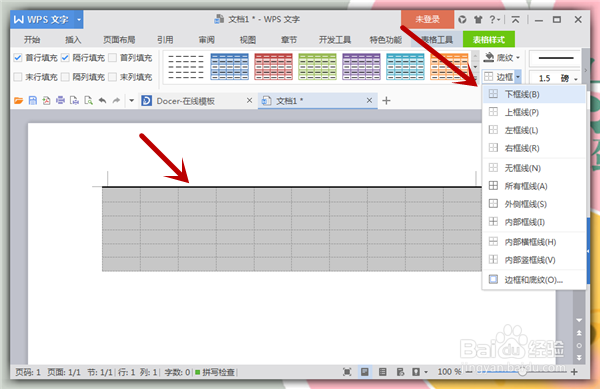
Task: Click the shading paint bucket icon
Action: (489, 58)
